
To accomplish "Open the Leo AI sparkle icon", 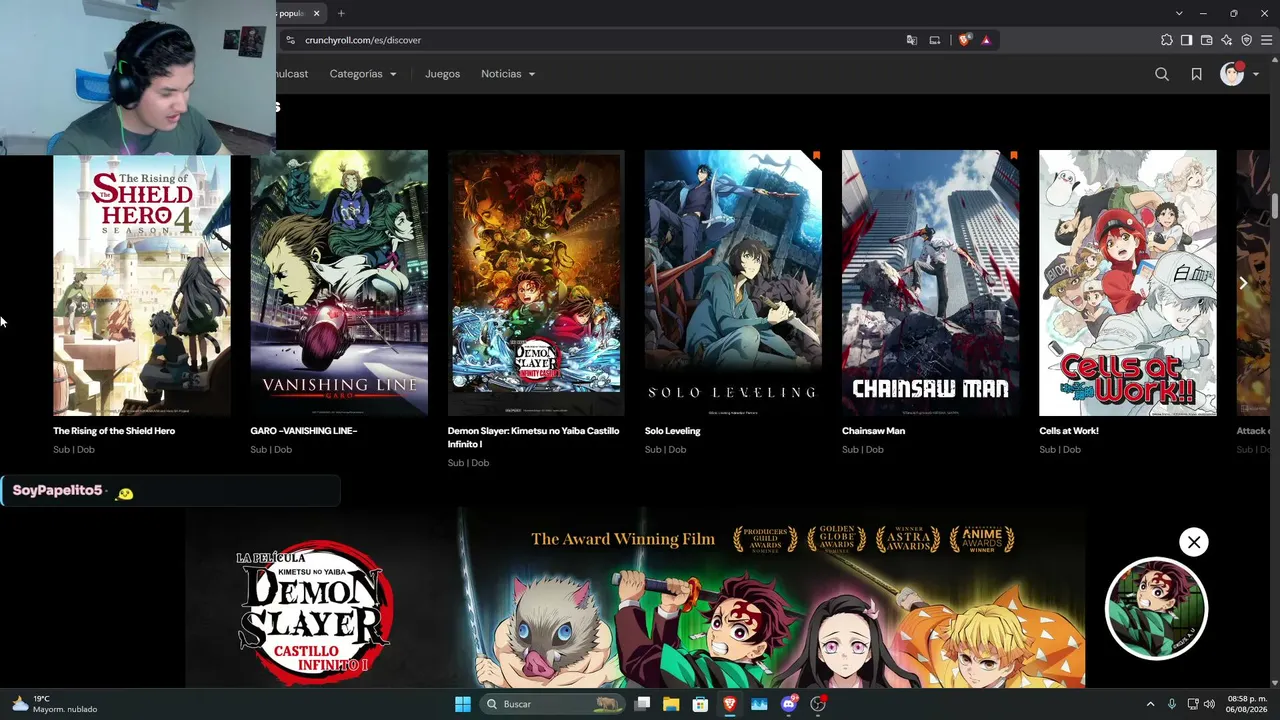I will [x=1226, y=40].
